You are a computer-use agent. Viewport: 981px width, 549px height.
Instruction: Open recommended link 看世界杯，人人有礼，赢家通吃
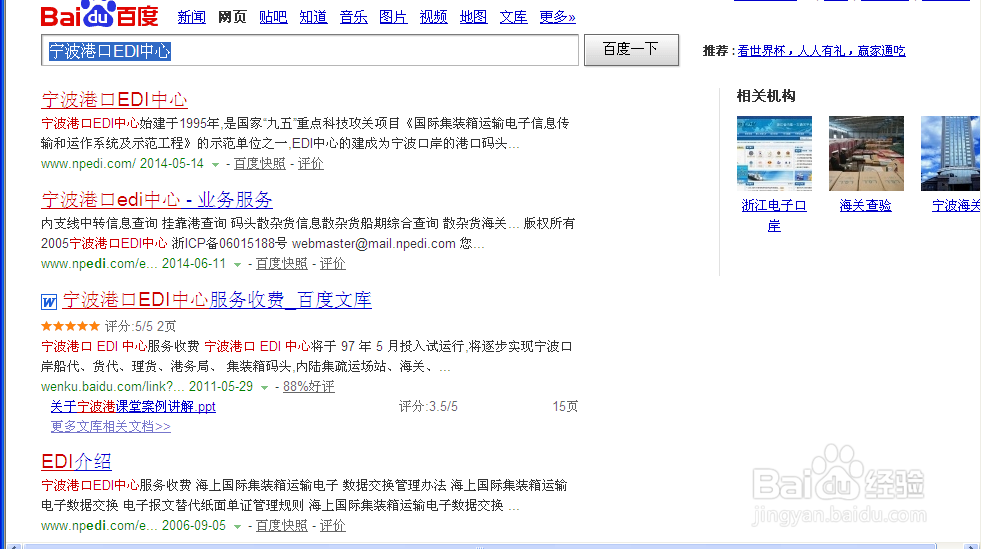(x=821, y=51)
